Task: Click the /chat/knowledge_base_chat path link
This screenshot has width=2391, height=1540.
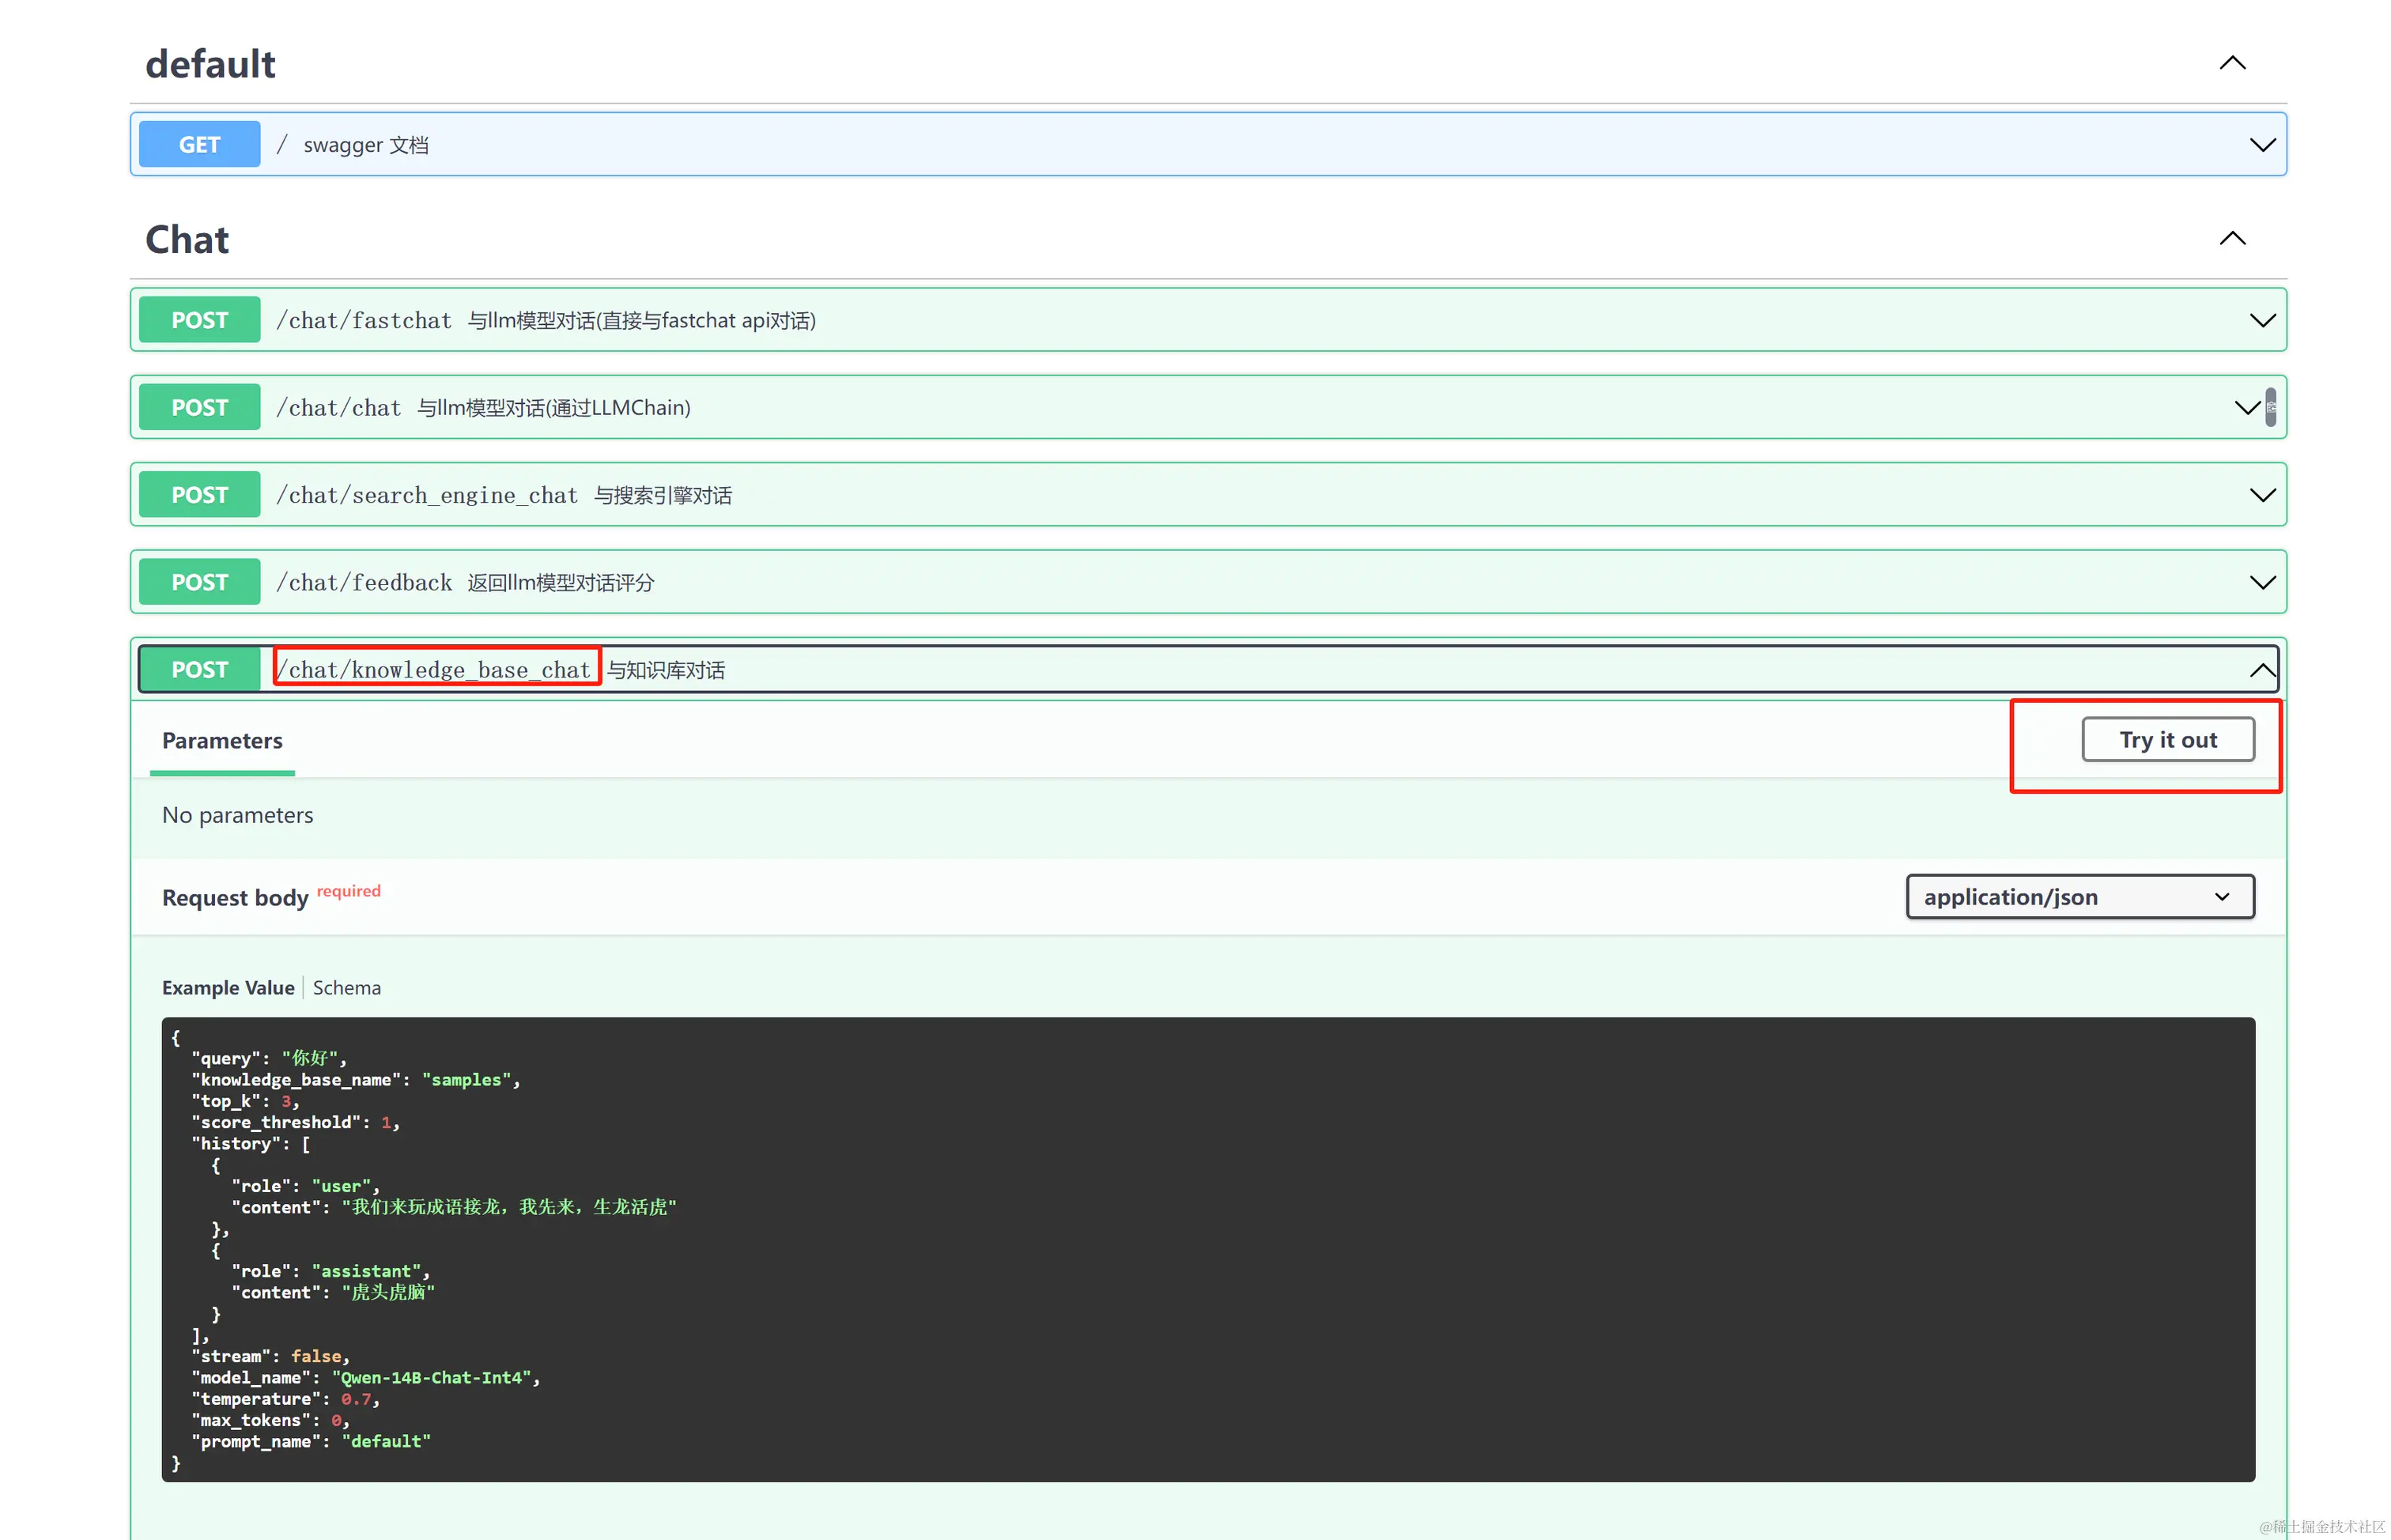Action: 433,670
